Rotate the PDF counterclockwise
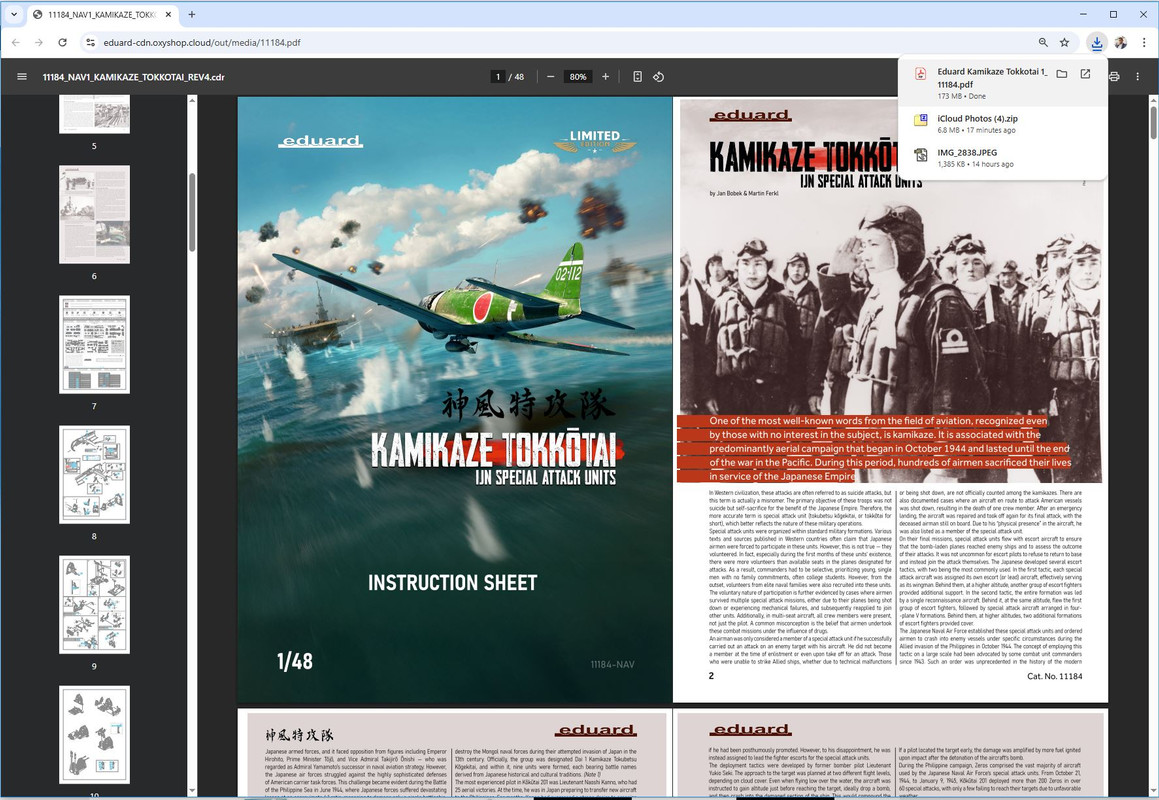The image size is (1159, 800). pos(659,76)
